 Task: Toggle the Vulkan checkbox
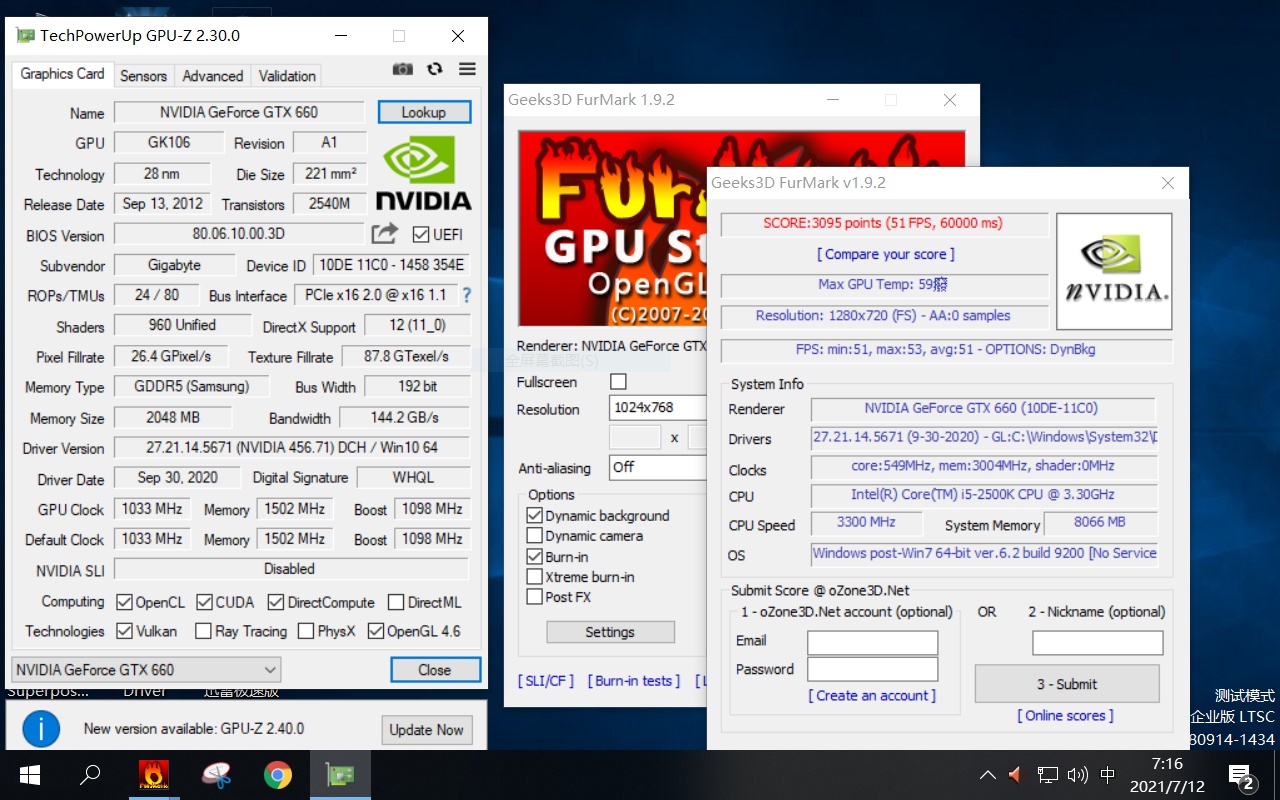tap(125, 631)
